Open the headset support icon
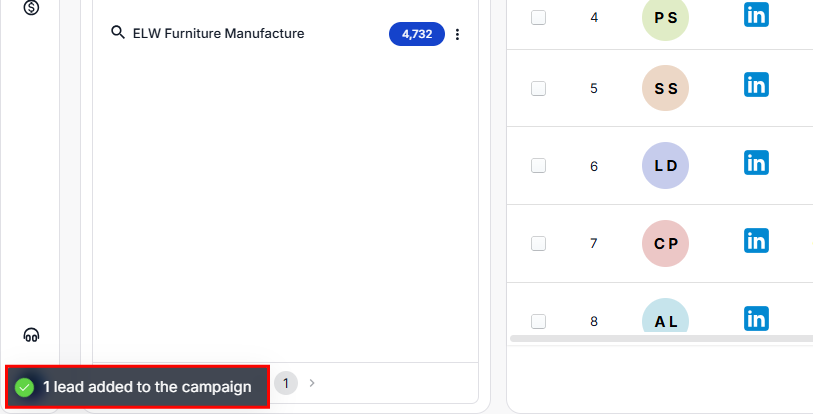 point(31,335)
